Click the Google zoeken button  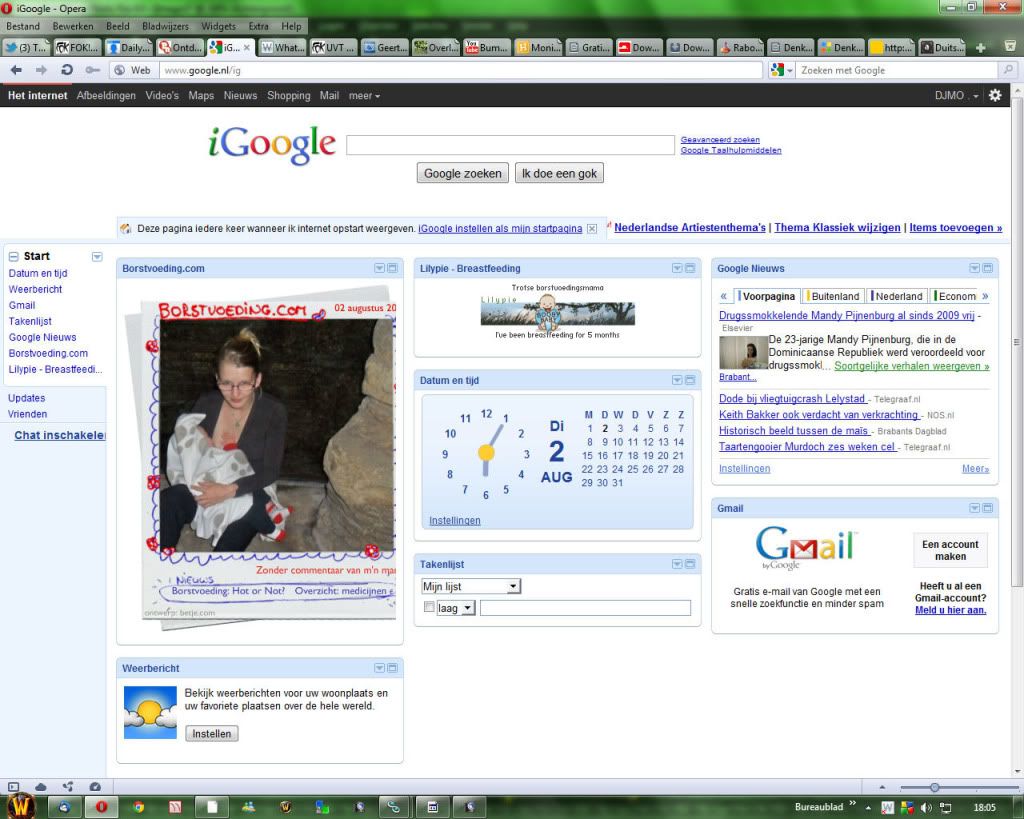(x=462, y=173)
